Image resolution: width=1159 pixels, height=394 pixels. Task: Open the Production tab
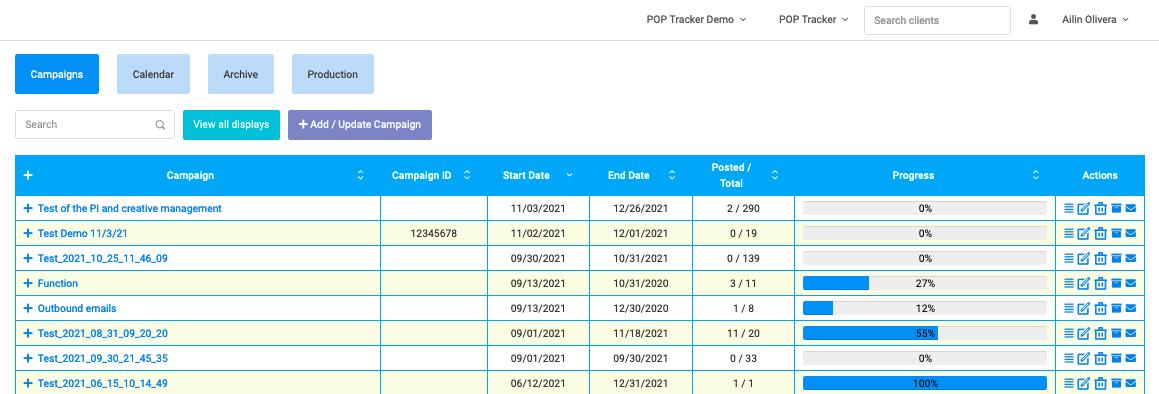tap(333, 74)
